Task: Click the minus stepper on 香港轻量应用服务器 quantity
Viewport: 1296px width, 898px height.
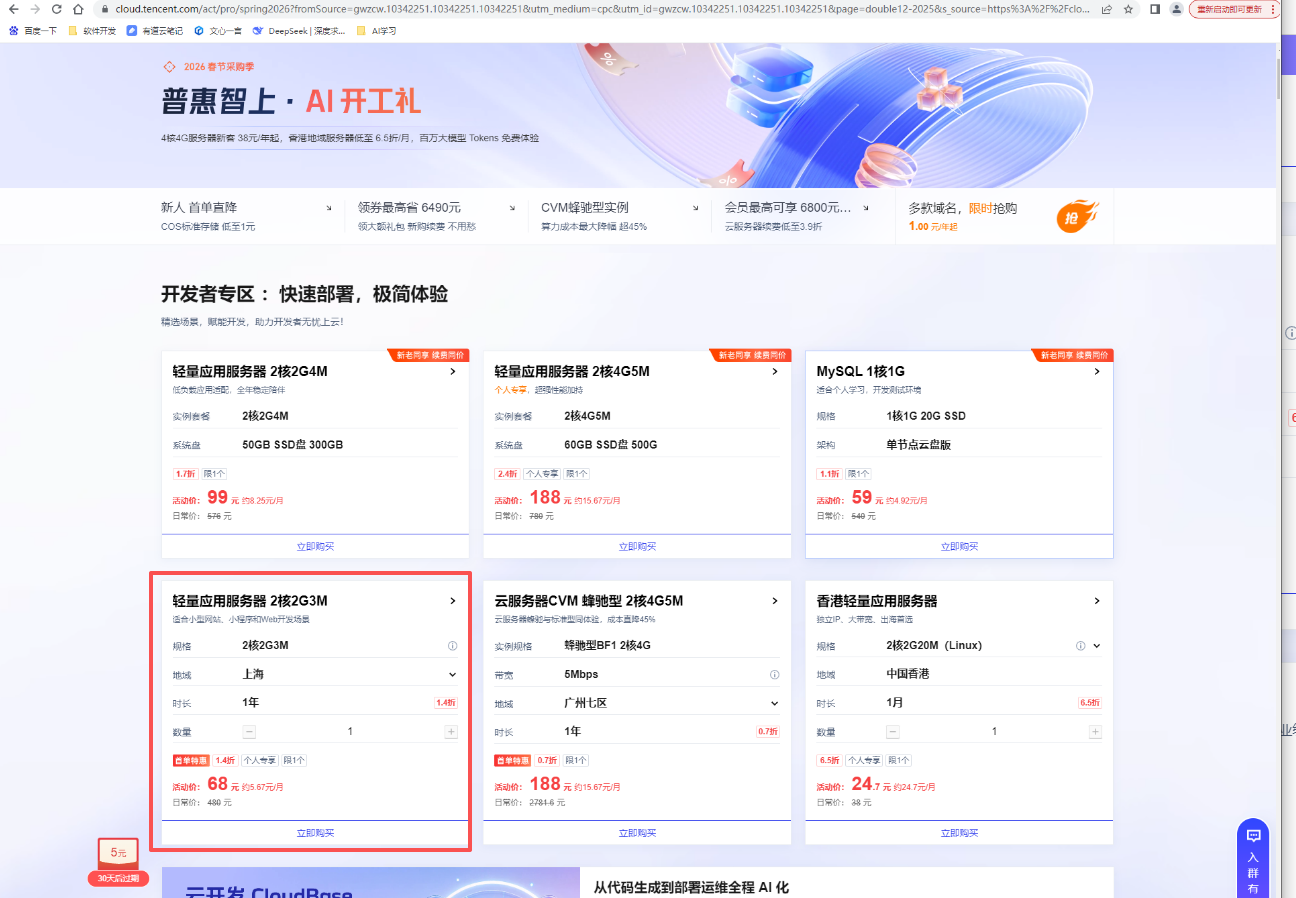Action: pos(892,731)
